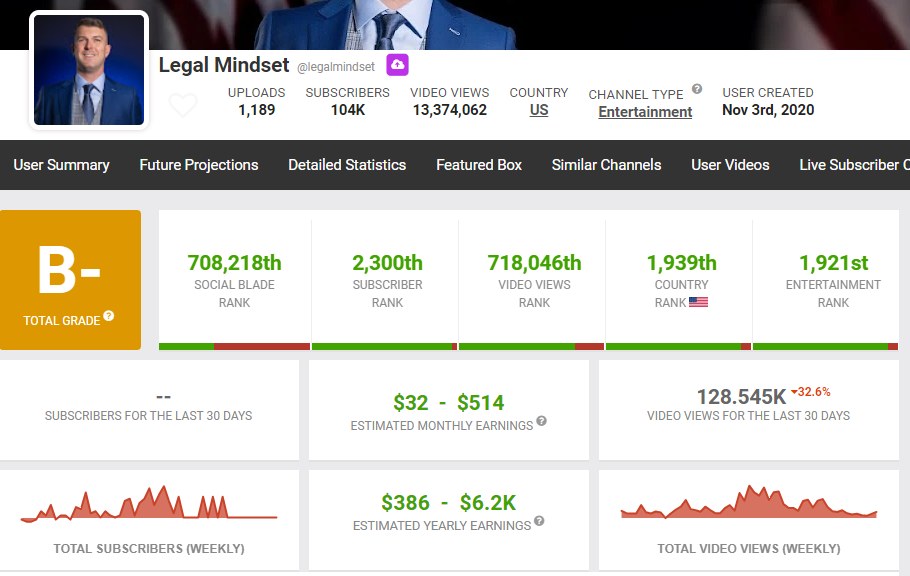Viewport: 910px width, 576px height.
Task: Click the Video Views Rank progress bar
Action: click(532, 347)
